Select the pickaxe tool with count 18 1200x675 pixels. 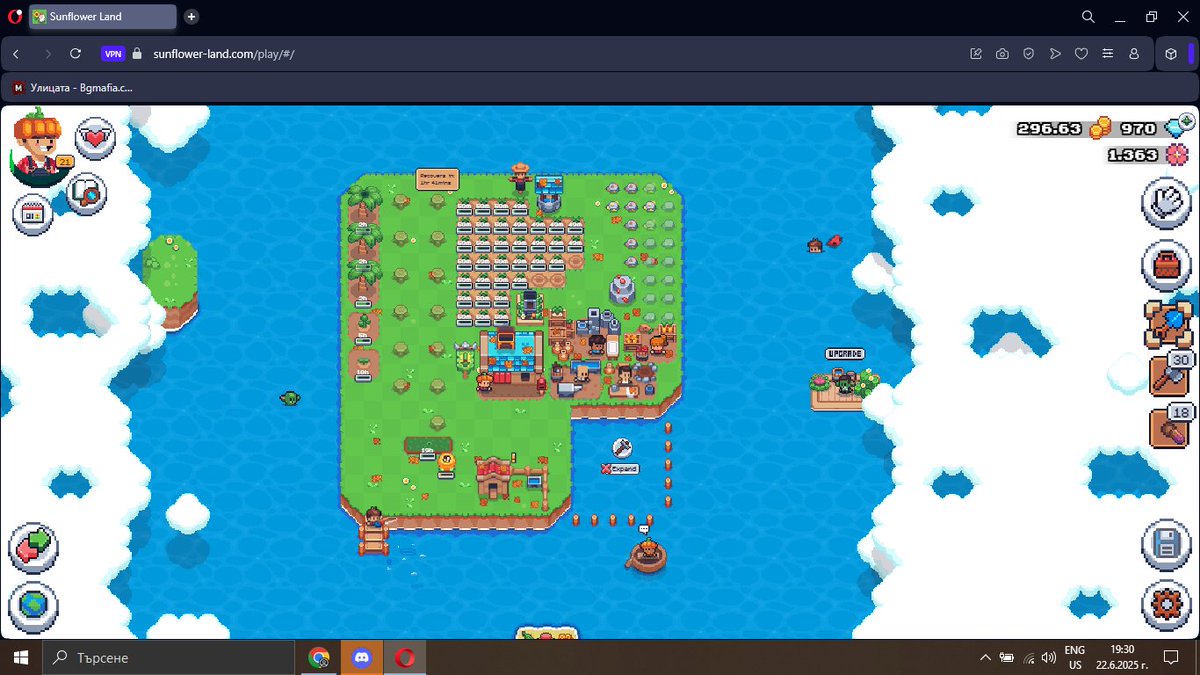click(x=1168, y=428)
